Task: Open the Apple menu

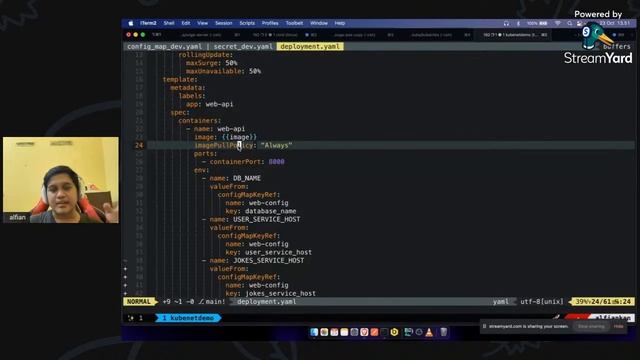Action: 131,23
